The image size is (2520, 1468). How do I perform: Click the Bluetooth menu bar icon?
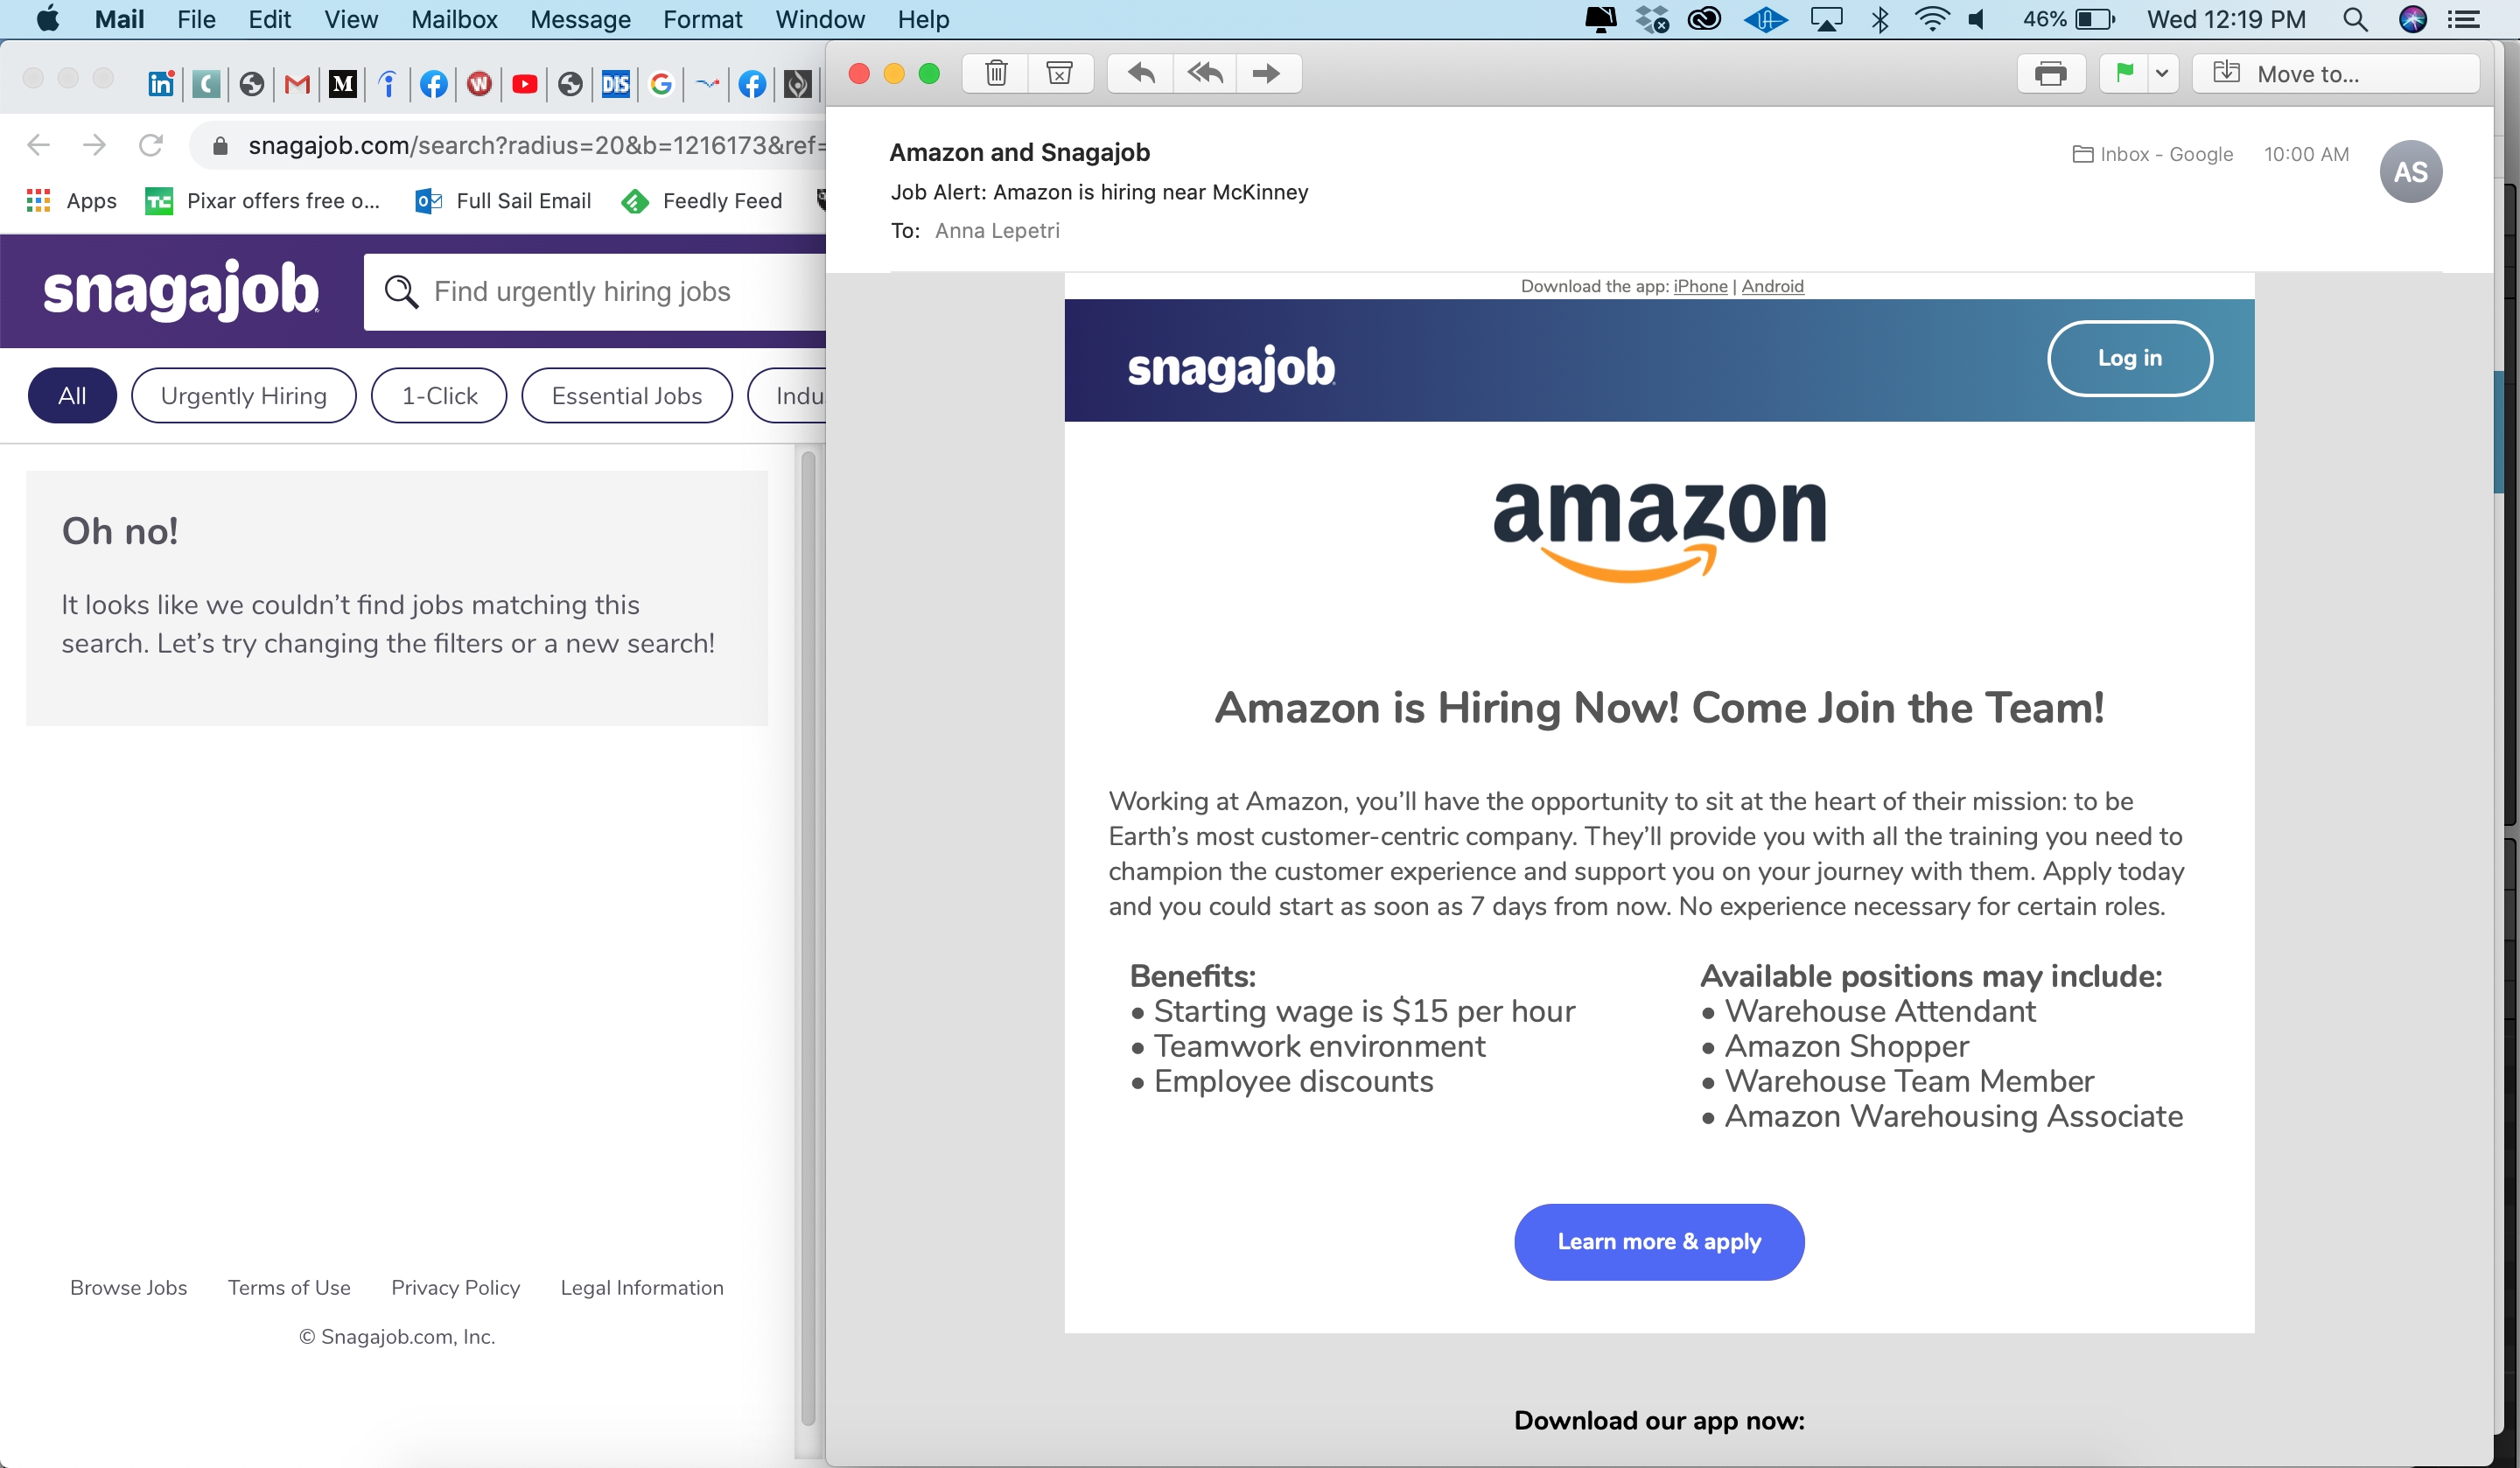tap(1880, 19)
